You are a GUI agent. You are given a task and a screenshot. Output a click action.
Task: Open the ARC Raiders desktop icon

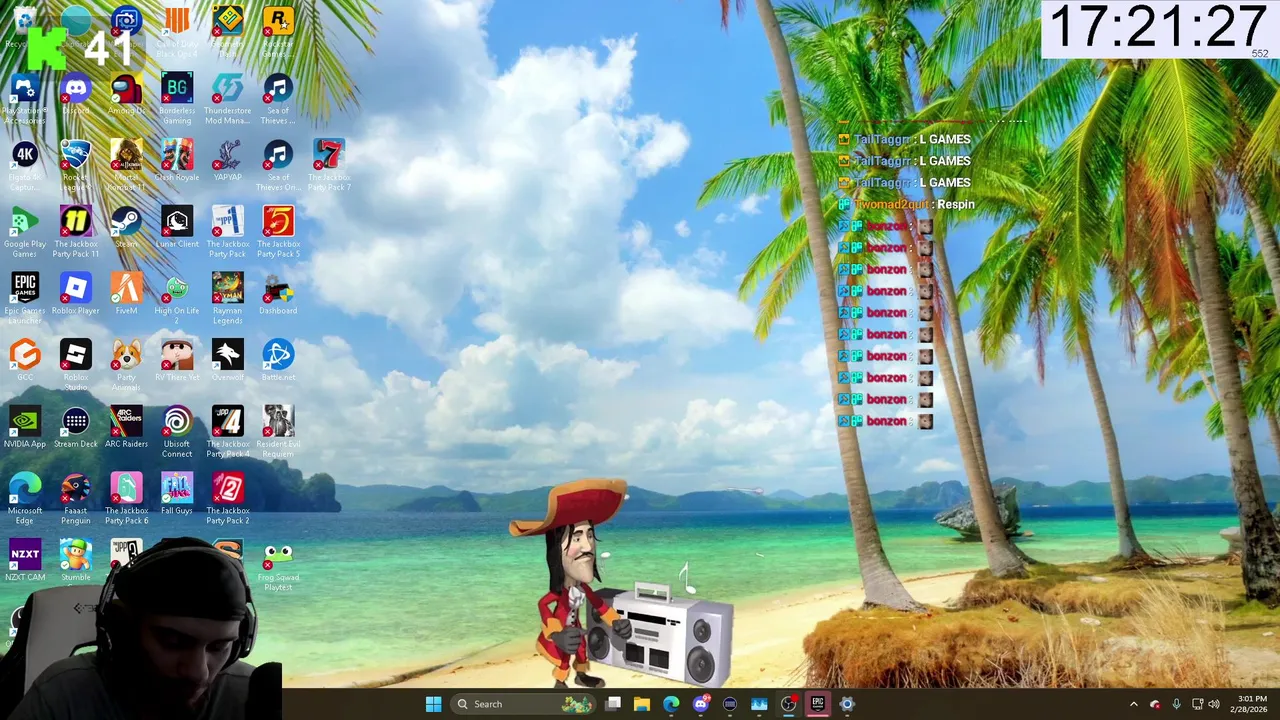pyautogui.click(x=126, y=428)
